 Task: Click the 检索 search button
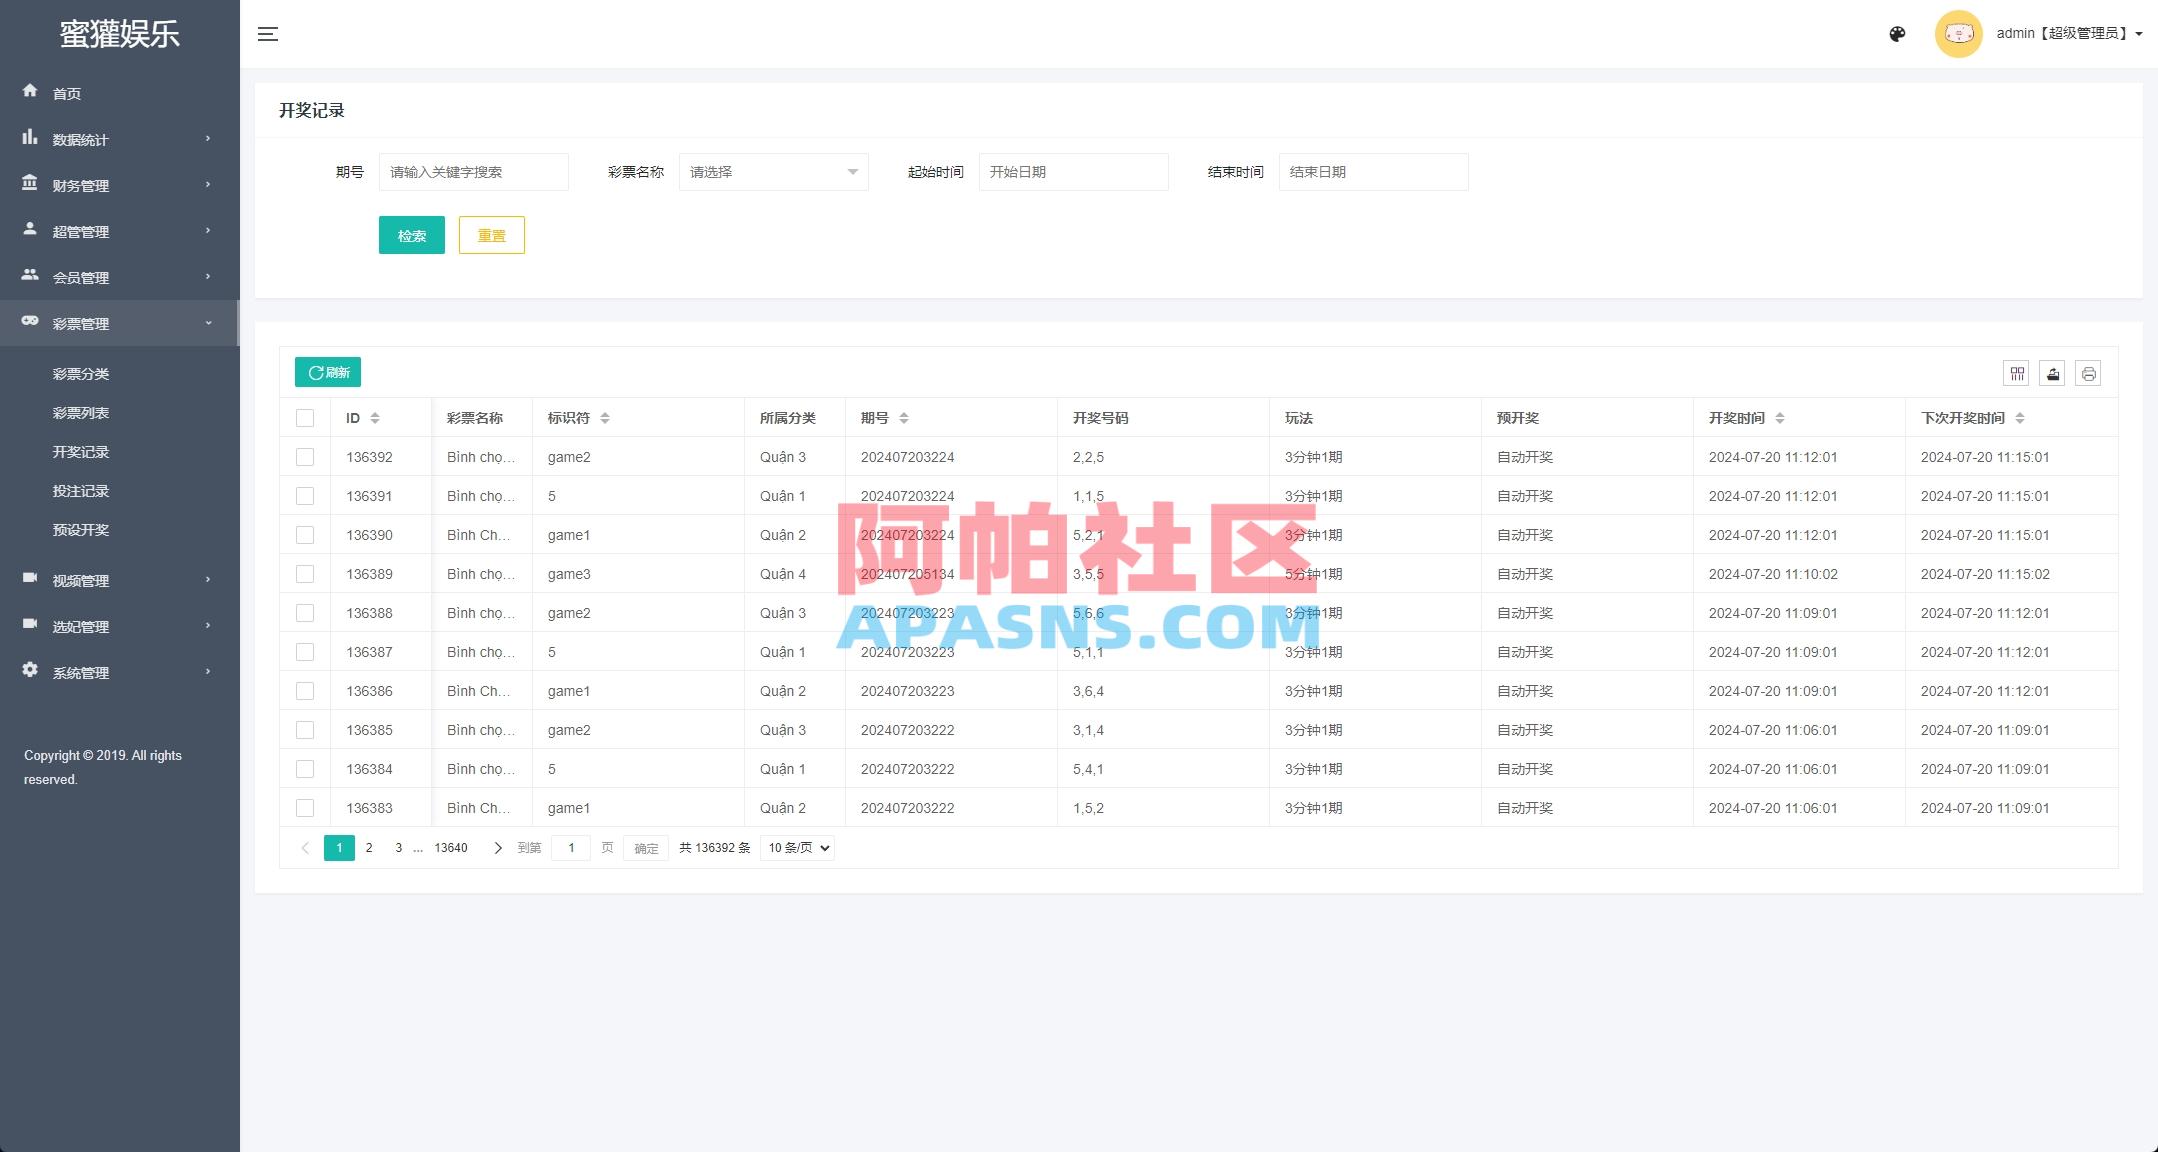click(x=411, y=235)
